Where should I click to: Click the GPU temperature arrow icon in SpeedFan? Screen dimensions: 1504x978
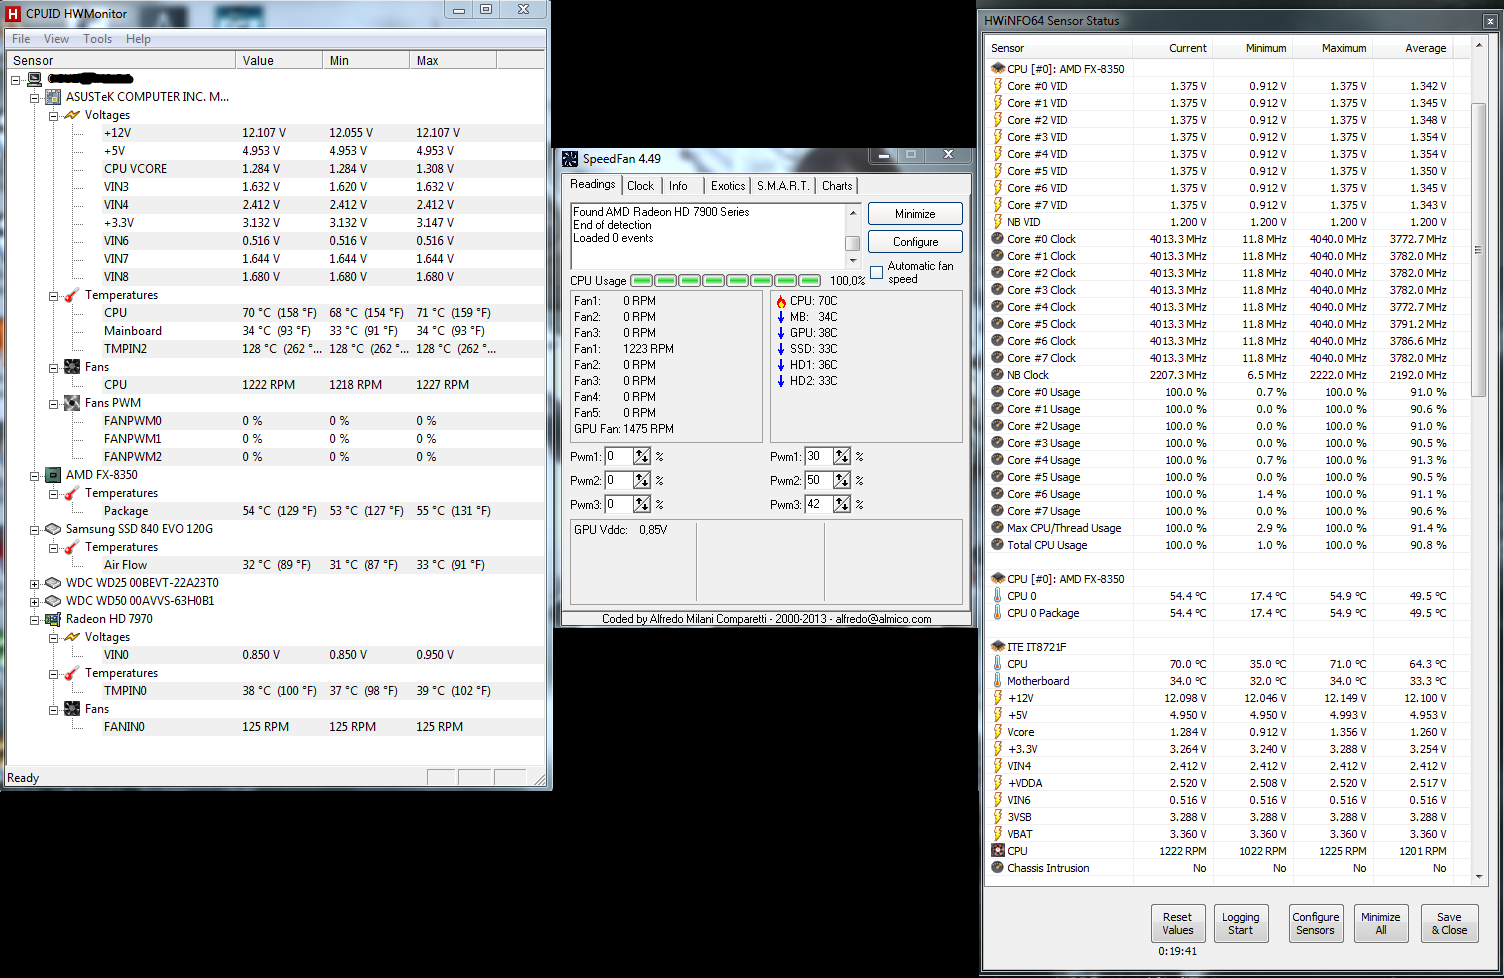tap(781, 333)
